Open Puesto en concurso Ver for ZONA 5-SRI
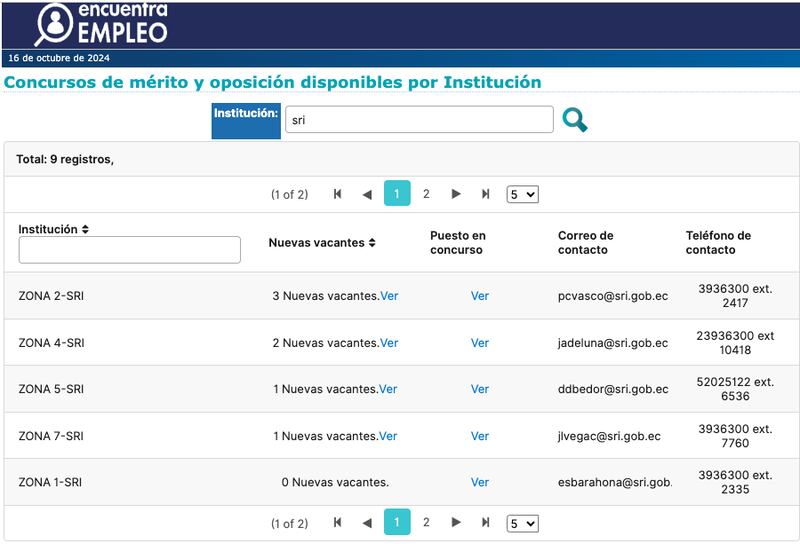Screen dimensions: 800x544 pyautogui.click(x=480, y=389)
